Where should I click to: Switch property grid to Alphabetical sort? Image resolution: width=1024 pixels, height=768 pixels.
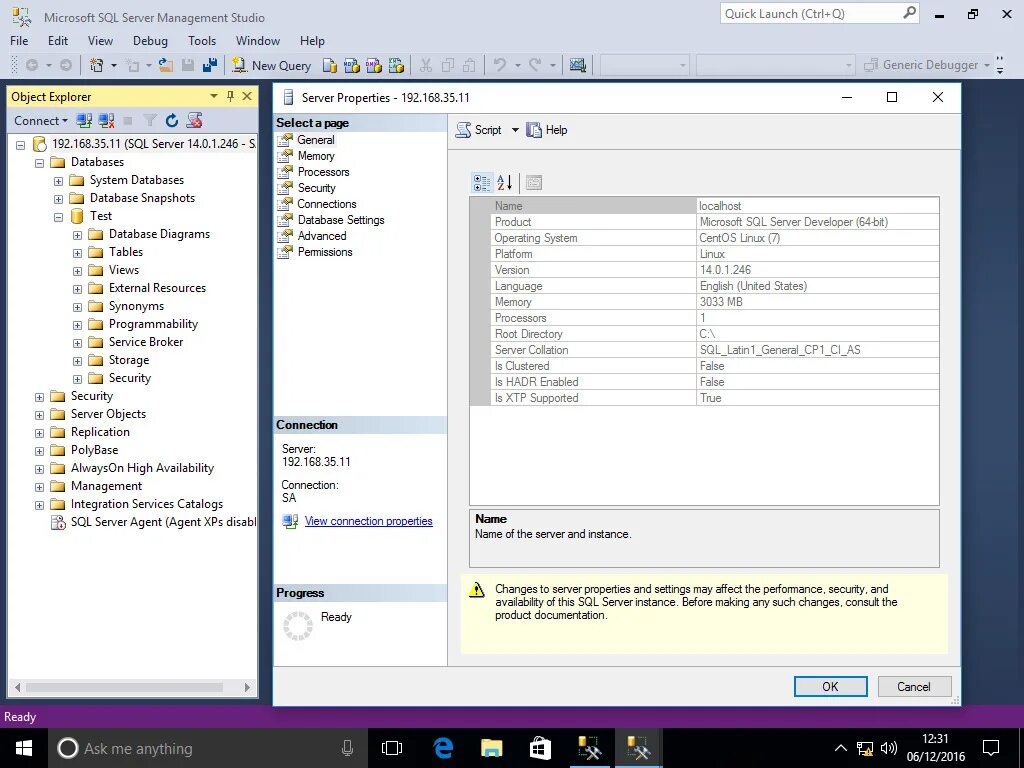point(504,183)
